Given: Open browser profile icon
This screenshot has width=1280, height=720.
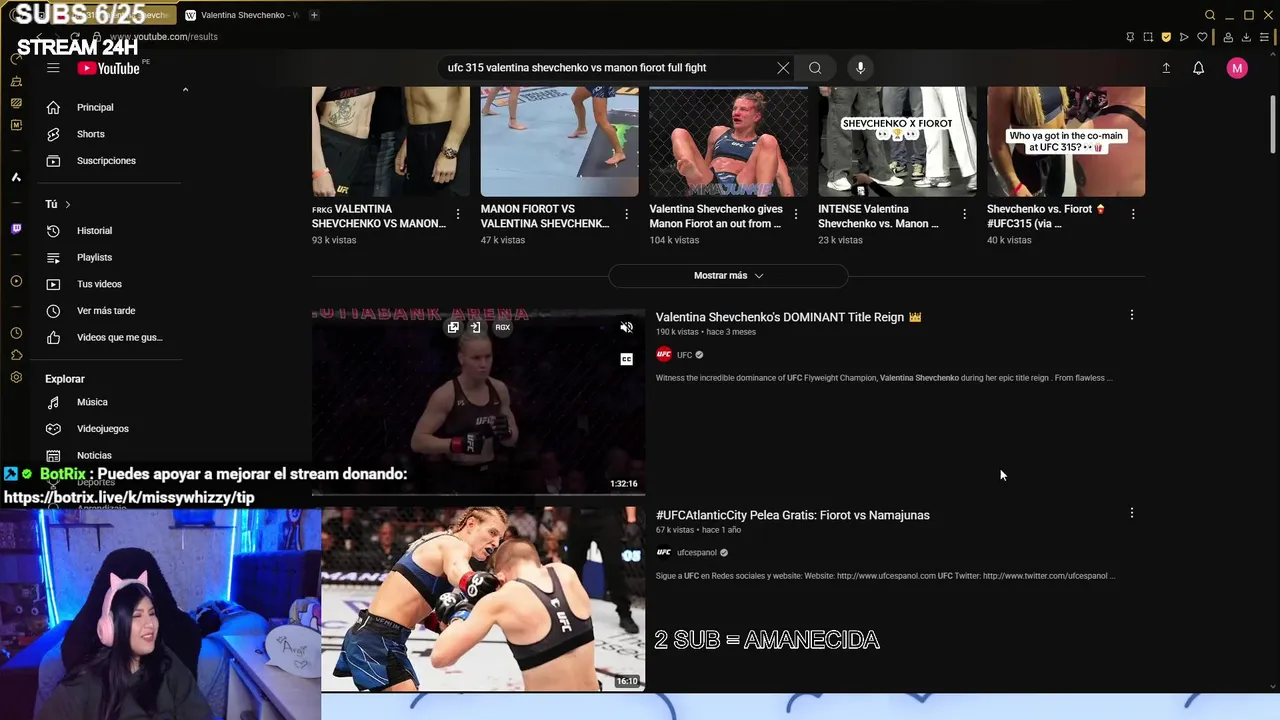Looking at the screenshot, I should click(1228, 37).
